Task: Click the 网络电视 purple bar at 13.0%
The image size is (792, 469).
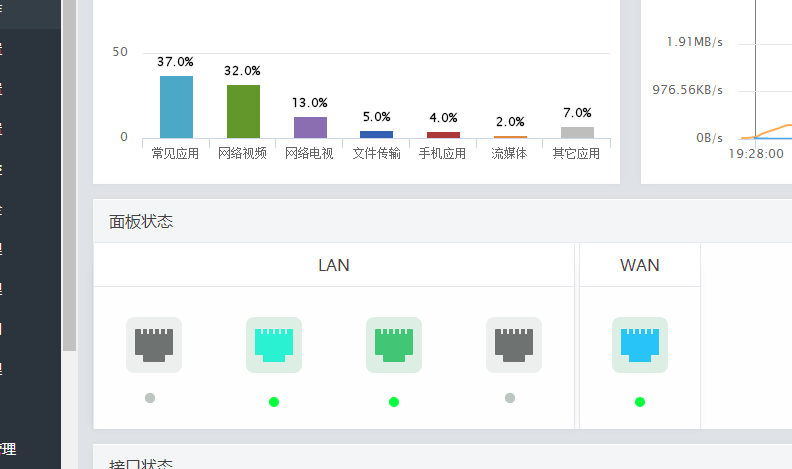Action: (310, 127)
